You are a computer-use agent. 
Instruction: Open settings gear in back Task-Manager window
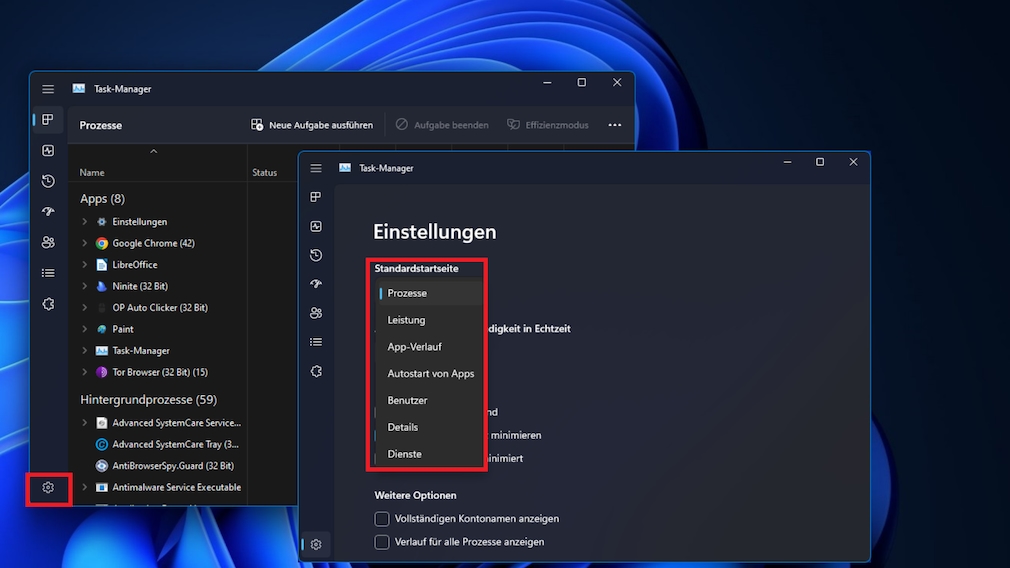click(x=48, y=488)
